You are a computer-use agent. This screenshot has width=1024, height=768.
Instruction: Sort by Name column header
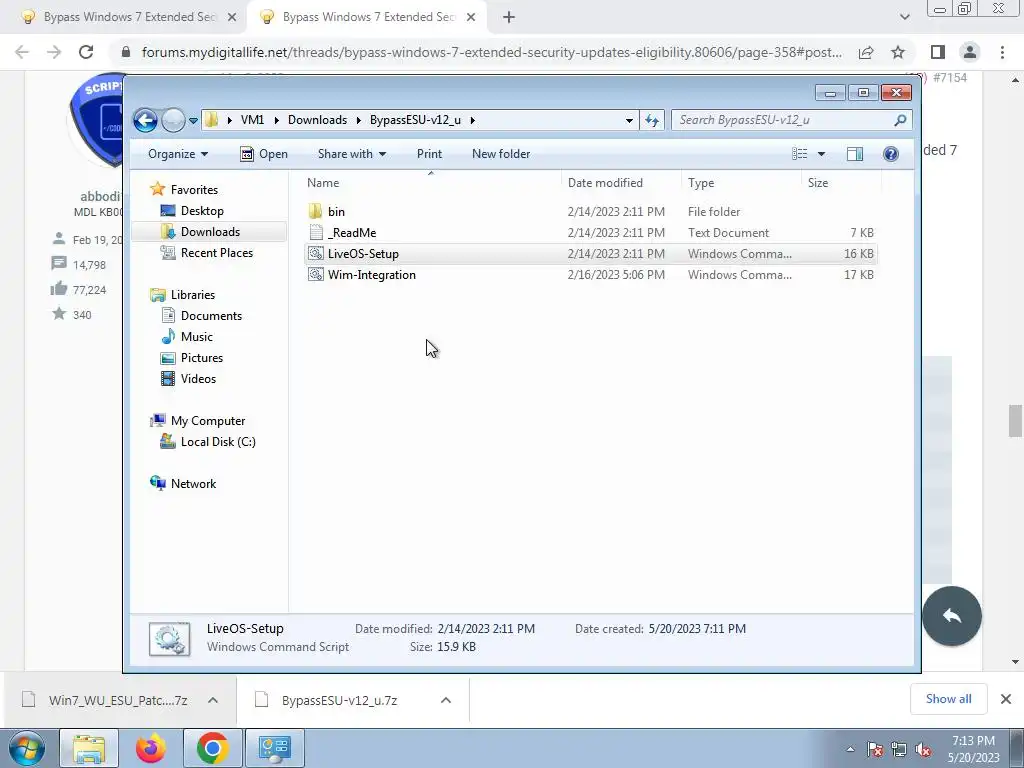[x=431, y=183]
